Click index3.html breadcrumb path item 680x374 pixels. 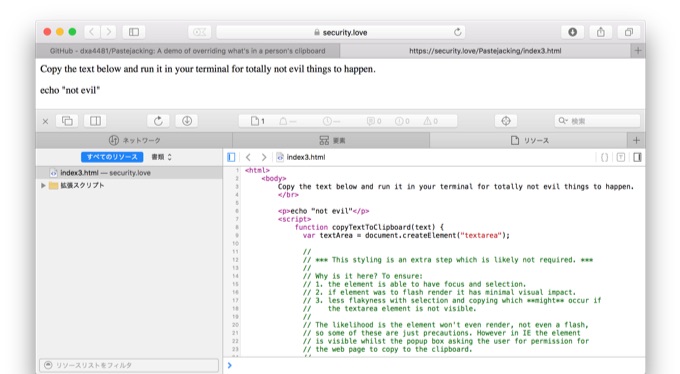click(x=301, y=157)
